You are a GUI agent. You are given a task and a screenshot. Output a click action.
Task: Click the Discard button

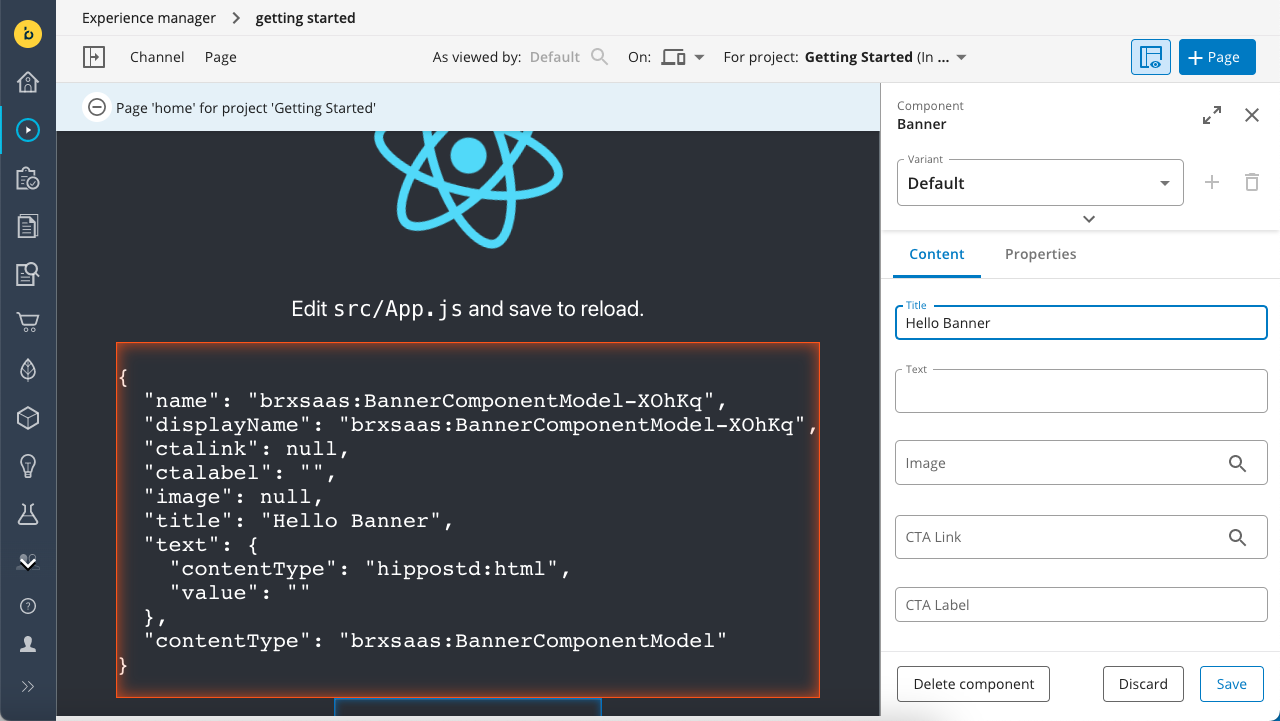point(1143,684)
